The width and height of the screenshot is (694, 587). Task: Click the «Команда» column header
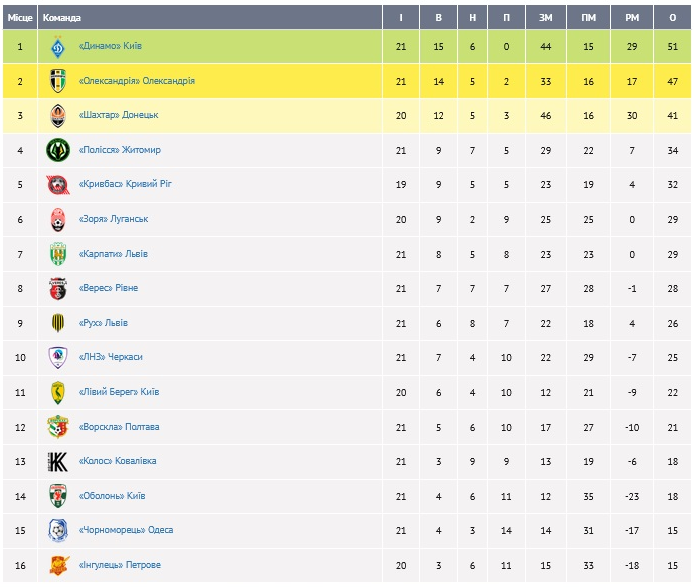[x=62, y=17]
